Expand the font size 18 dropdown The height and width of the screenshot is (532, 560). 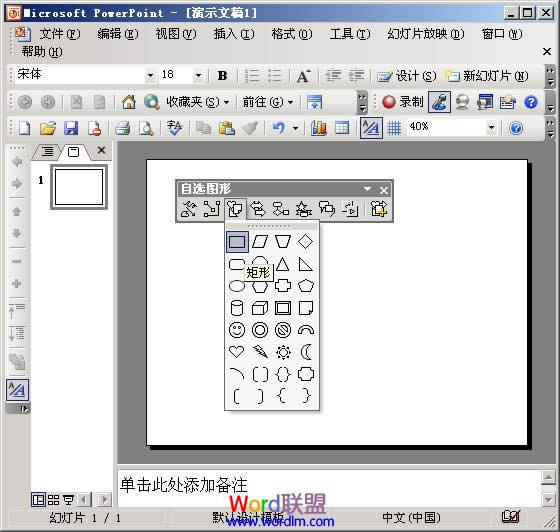[198, 75]
